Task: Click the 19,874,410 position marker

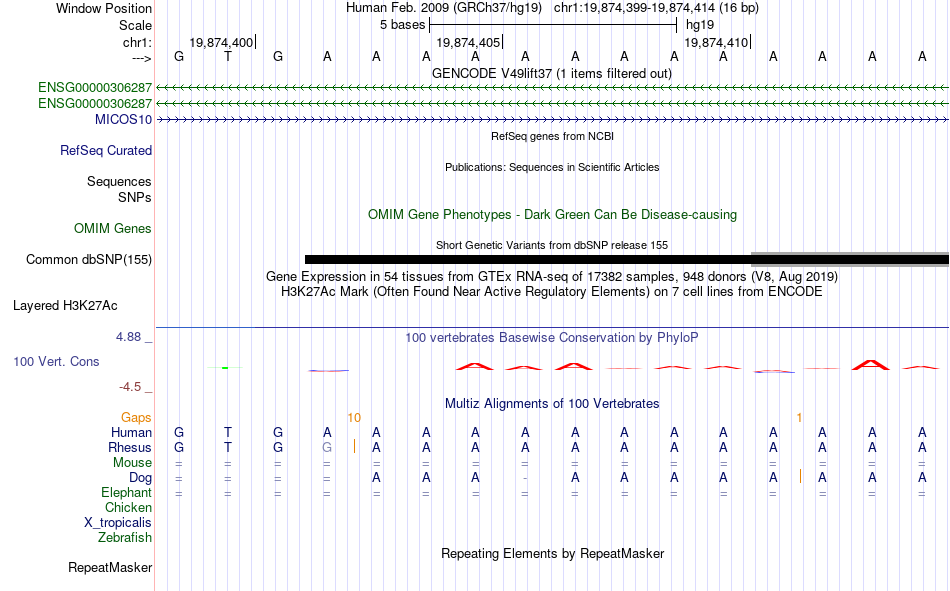Action: [x=717, y=42]
